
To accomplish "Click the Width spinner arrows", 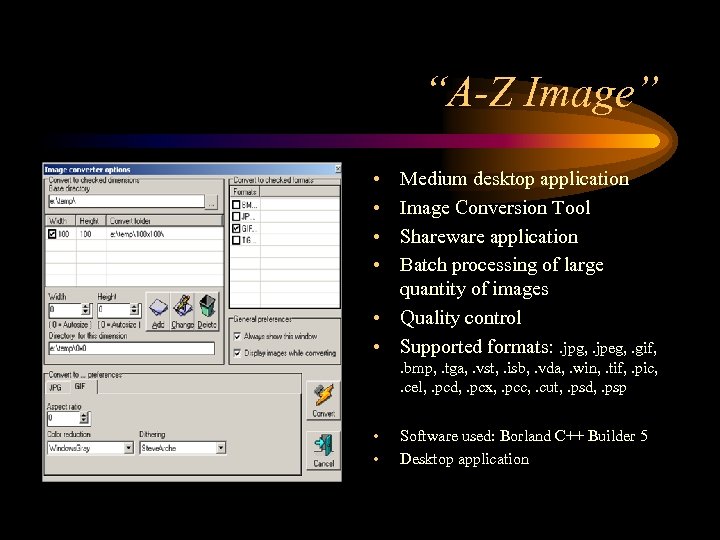I will 86,310.
